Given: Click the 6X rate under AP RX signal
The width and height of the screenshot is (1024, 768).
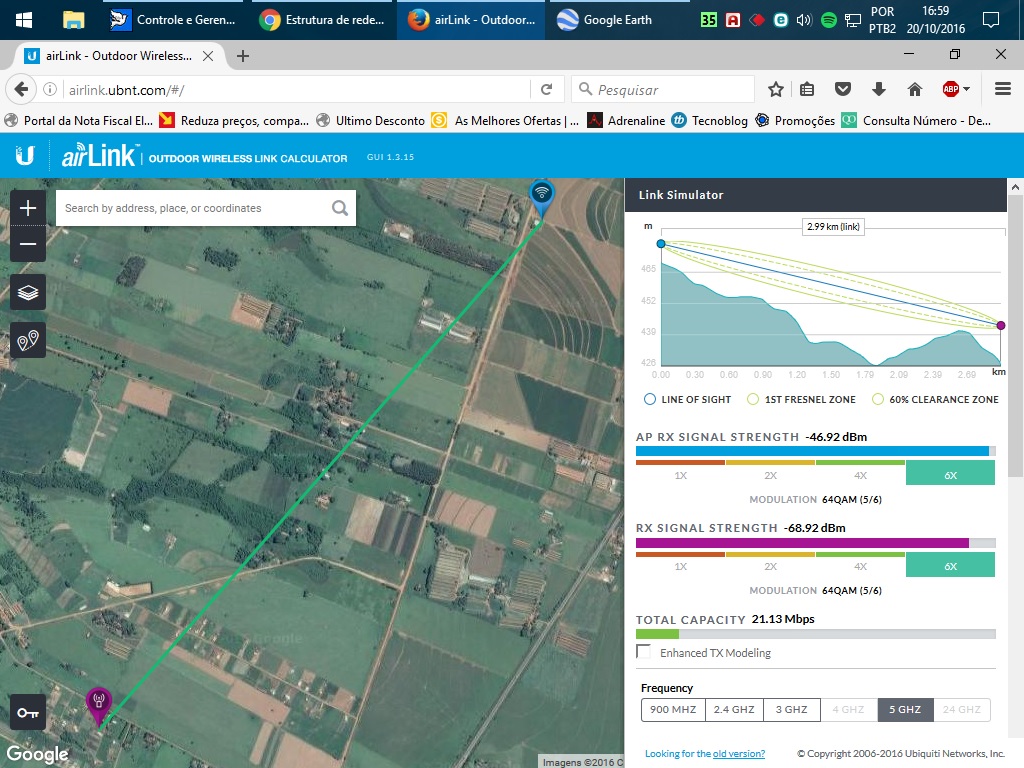Looking at the screenshot, I should click(x=950, y=473).
